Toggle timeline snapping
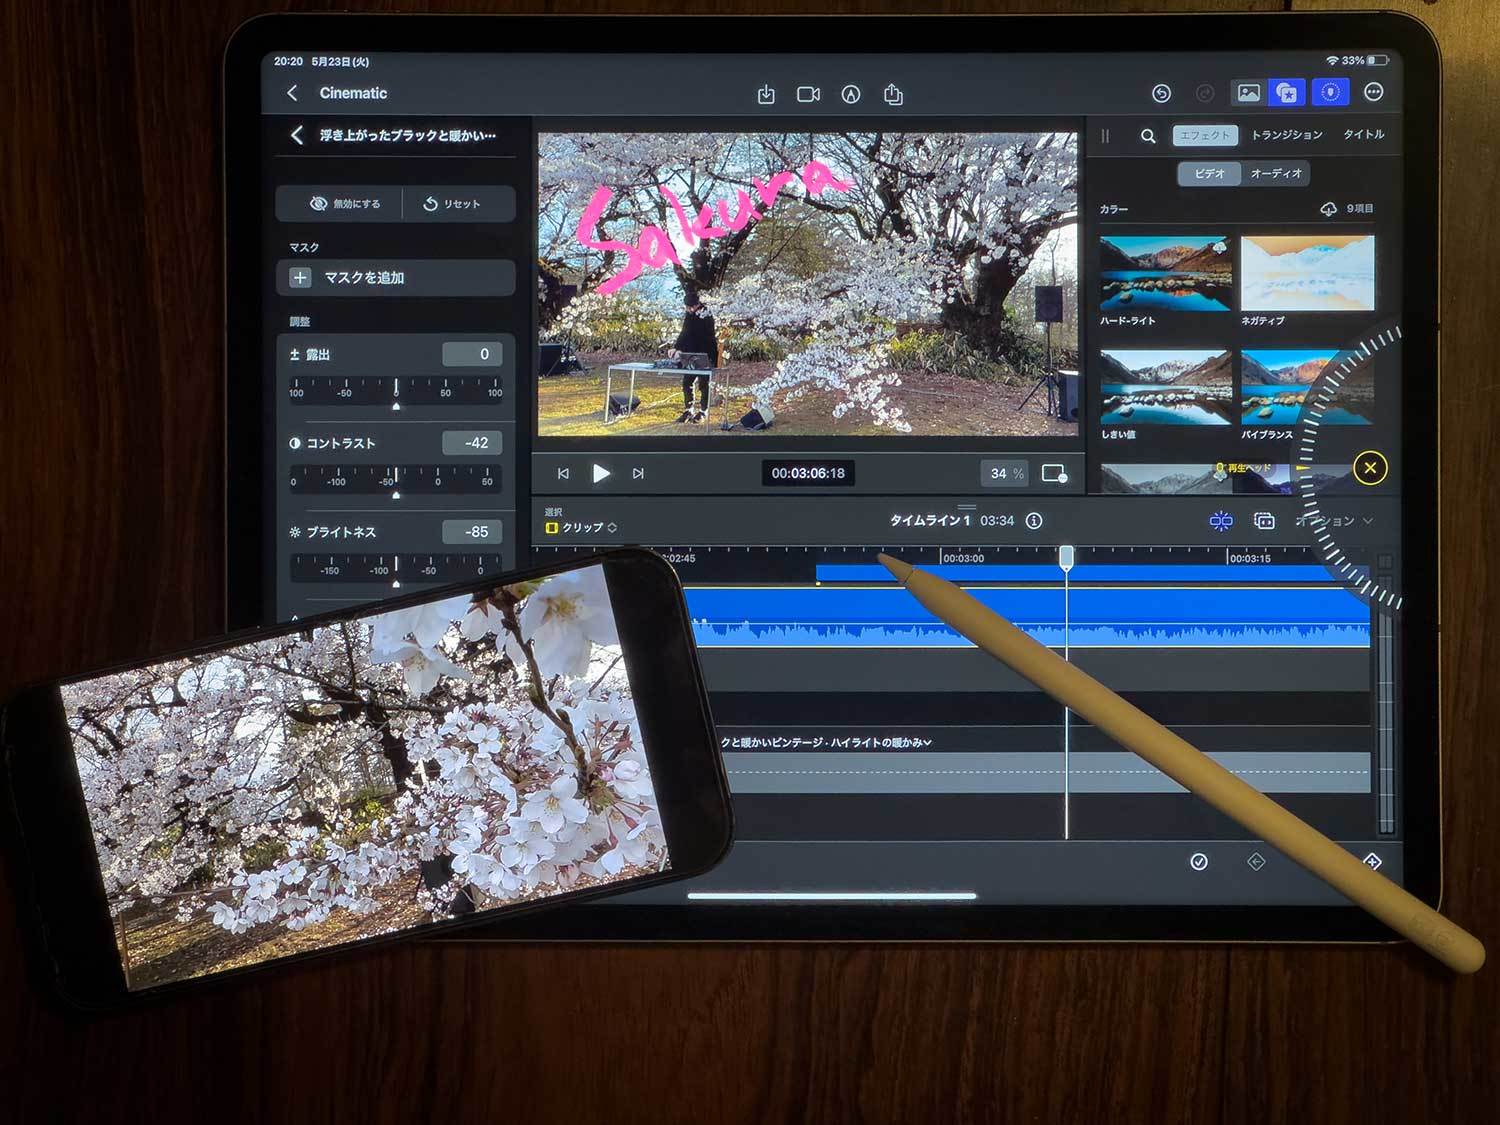 (x=1221, y=521)
